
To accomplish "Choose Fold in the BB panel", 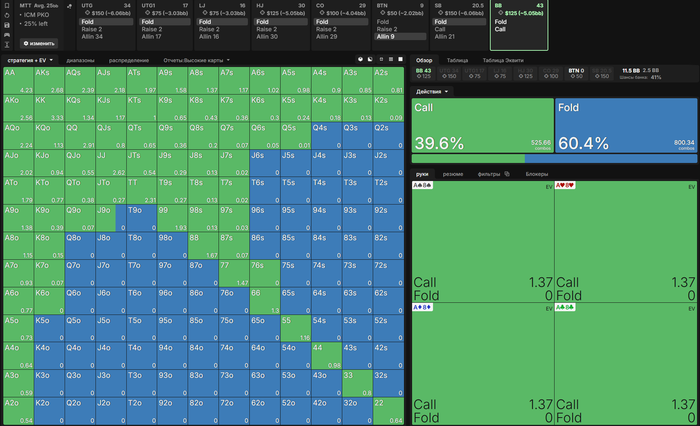I will click(x=500, y=21).
